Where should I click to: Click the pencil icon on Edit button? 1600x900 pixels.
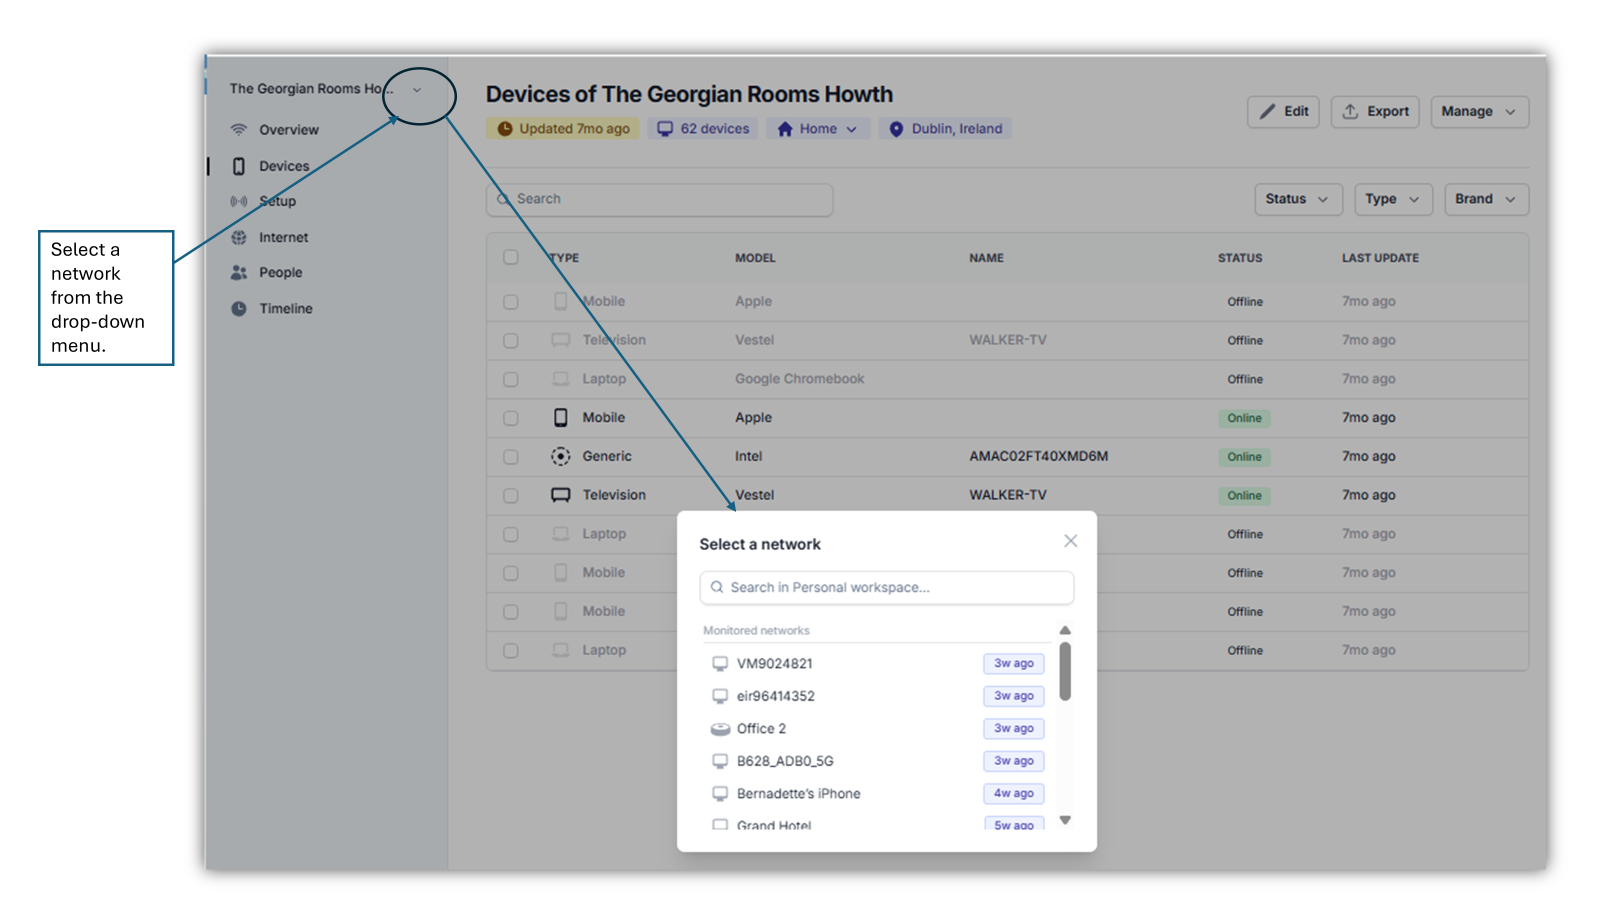[1267, 112]
